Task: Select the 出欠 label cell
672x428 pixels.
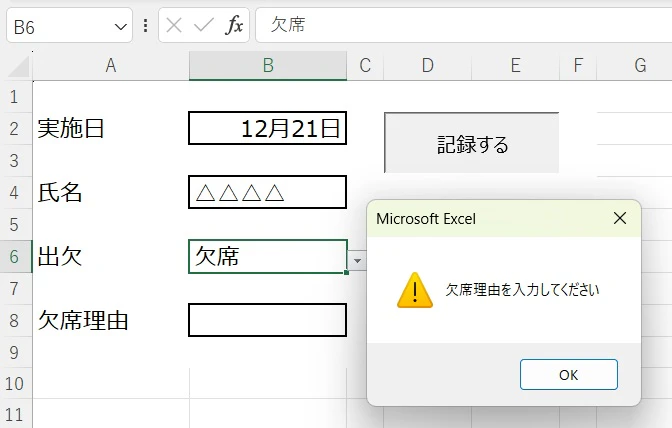Action: [111, 256]
